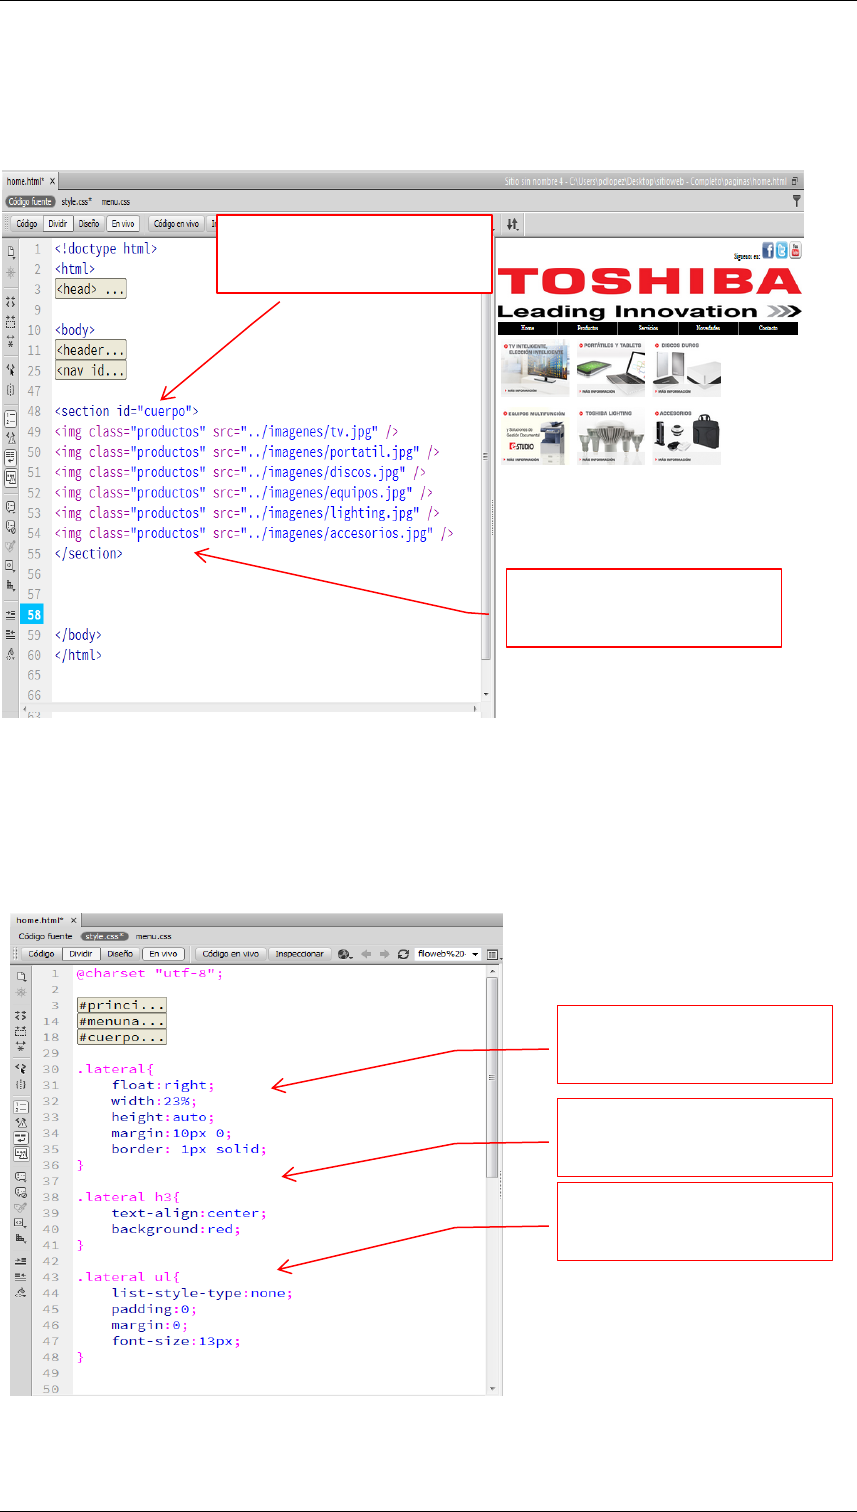This screenshot has width=857, height=1512.
Task: Open Facebook icon in Toshiba preview
Action: click(x=768, y=250)
